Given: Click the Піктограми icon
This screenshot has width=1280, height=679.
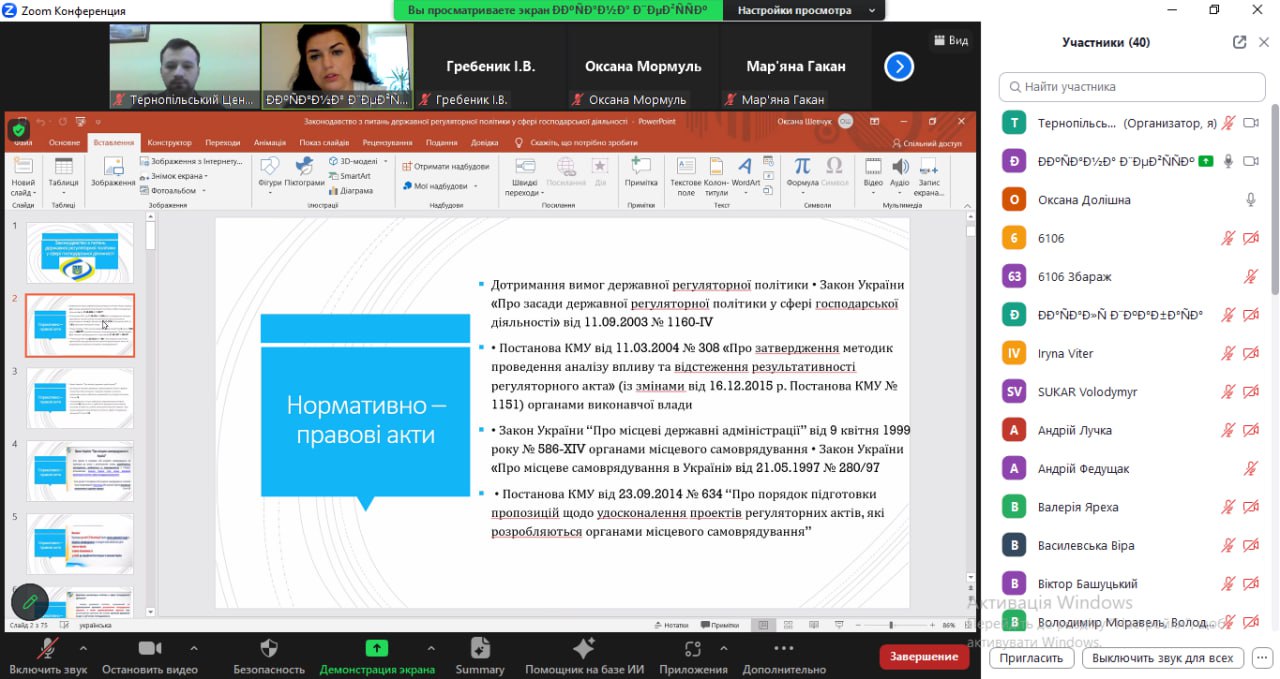Looking at the screenshot, I should [305, 168].
